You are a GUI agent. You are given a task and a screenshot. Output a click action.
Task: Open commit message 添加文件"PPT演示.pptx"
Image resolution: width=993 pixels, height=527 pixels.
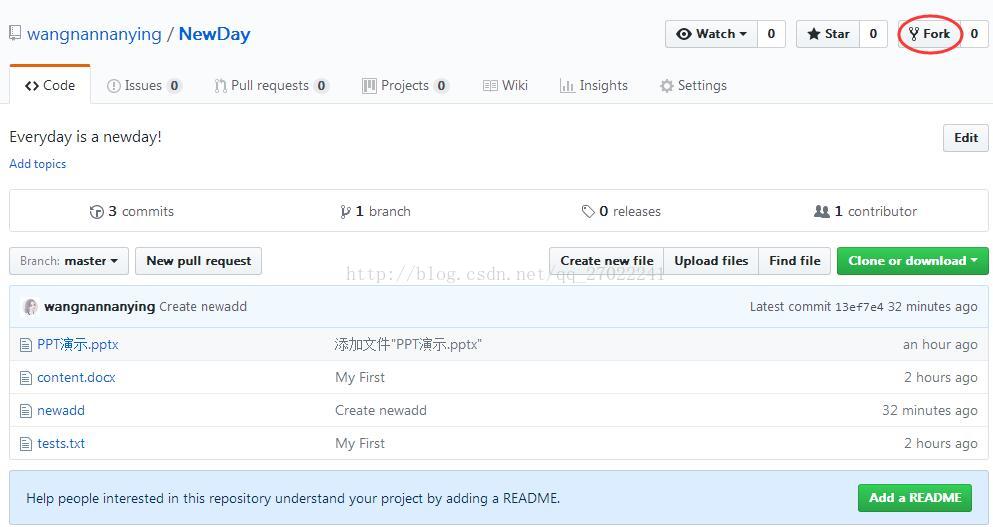(x=408, y=345)
